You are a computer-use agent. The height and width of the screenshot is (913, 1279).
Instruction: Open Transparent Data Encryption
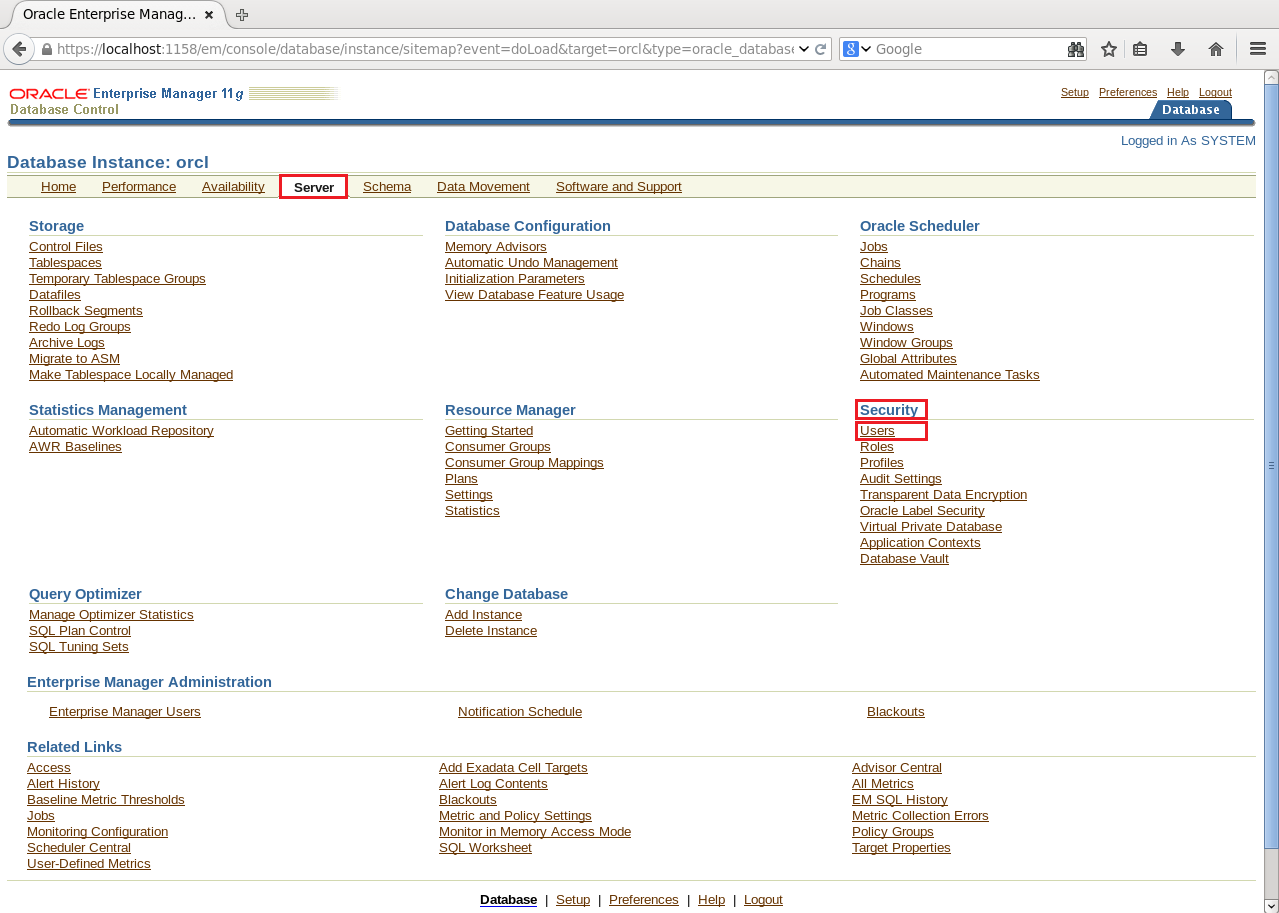943,495
